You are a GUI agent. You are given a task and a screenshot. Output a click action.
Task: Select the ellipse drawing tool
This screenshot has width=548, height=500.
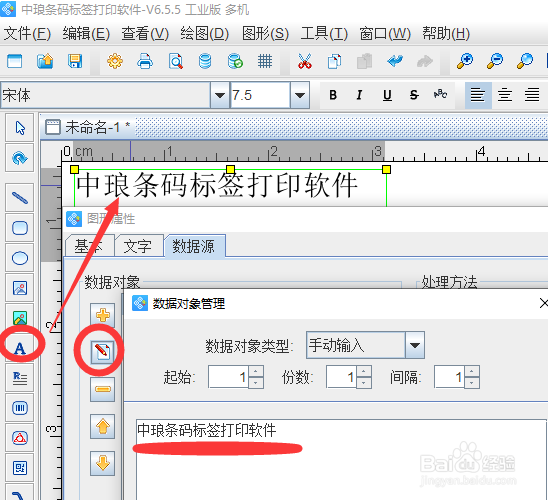tap(20, 258)
